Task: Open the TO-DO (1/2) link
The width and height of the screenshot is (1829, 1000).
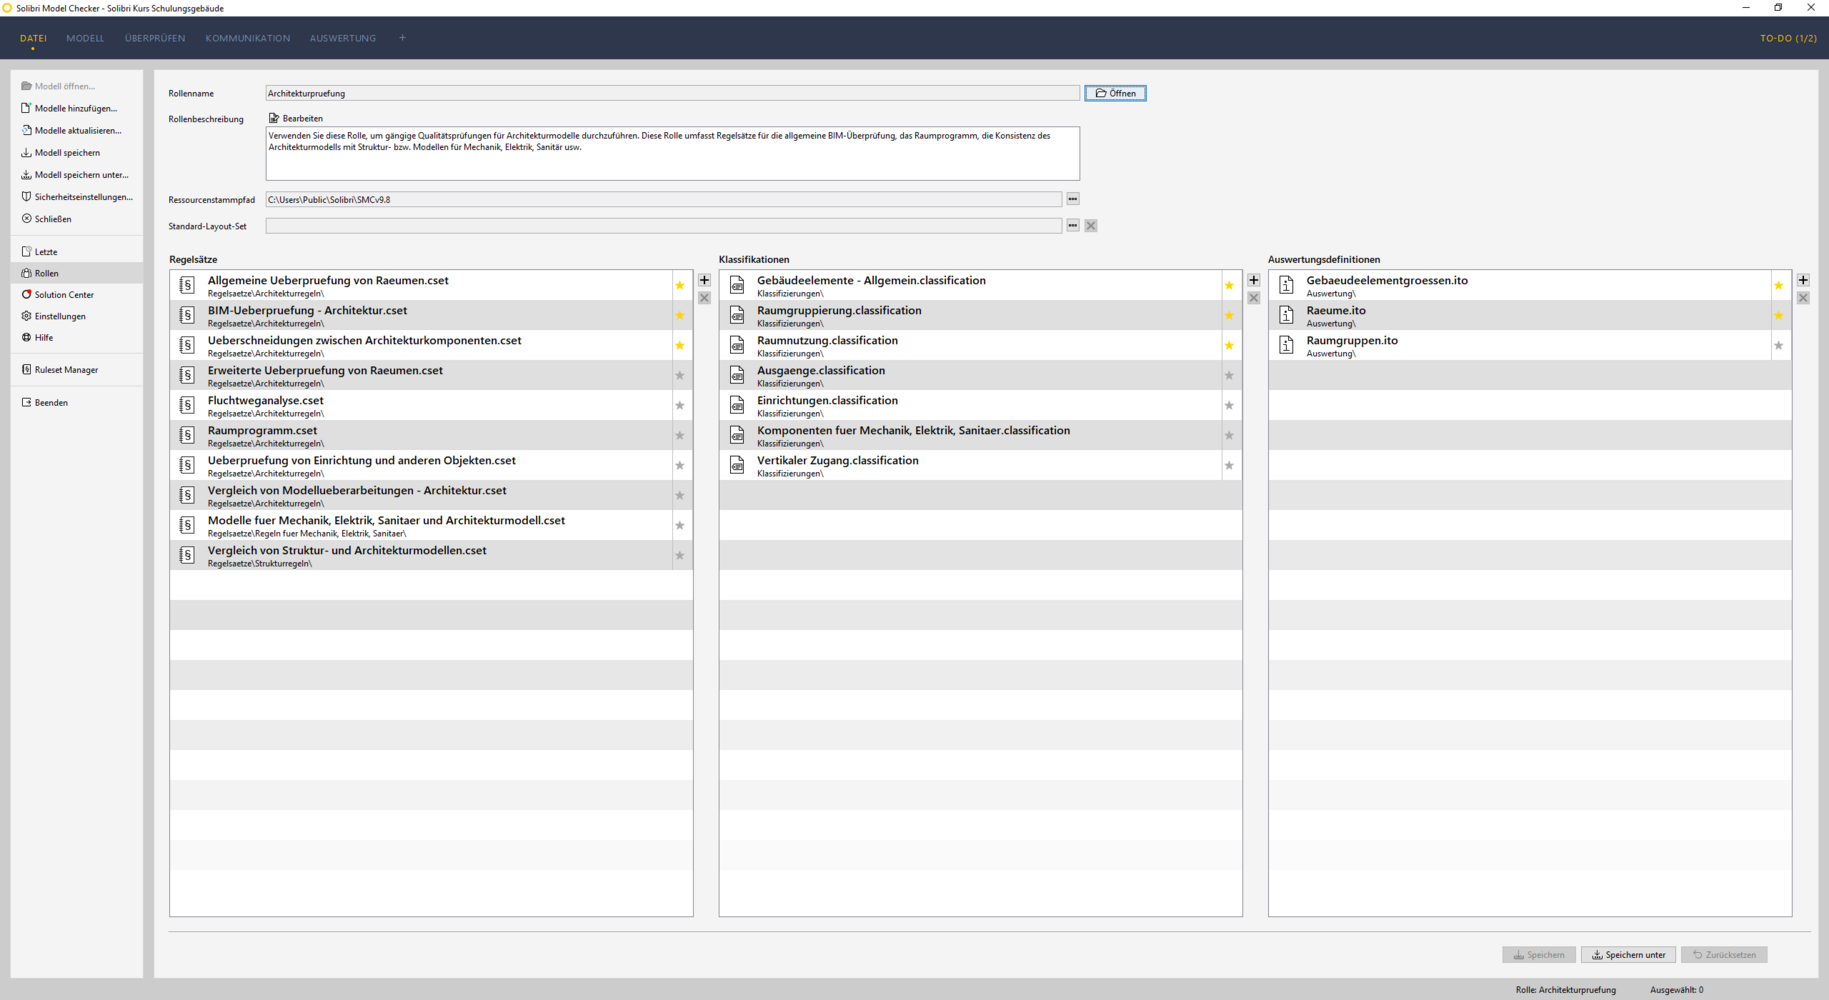Action: 1788,38
